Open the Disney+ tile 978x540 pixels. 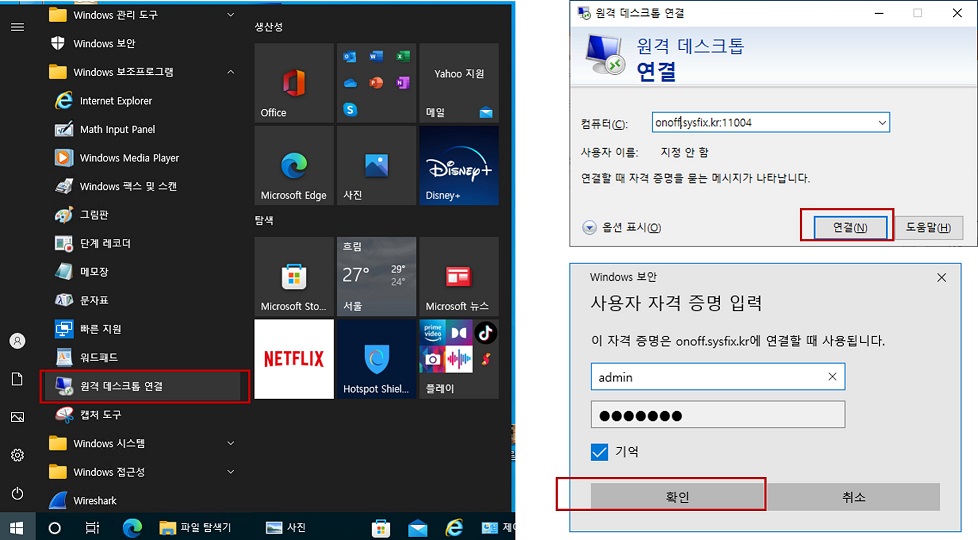pyautogui.click(x=458, y=165)
